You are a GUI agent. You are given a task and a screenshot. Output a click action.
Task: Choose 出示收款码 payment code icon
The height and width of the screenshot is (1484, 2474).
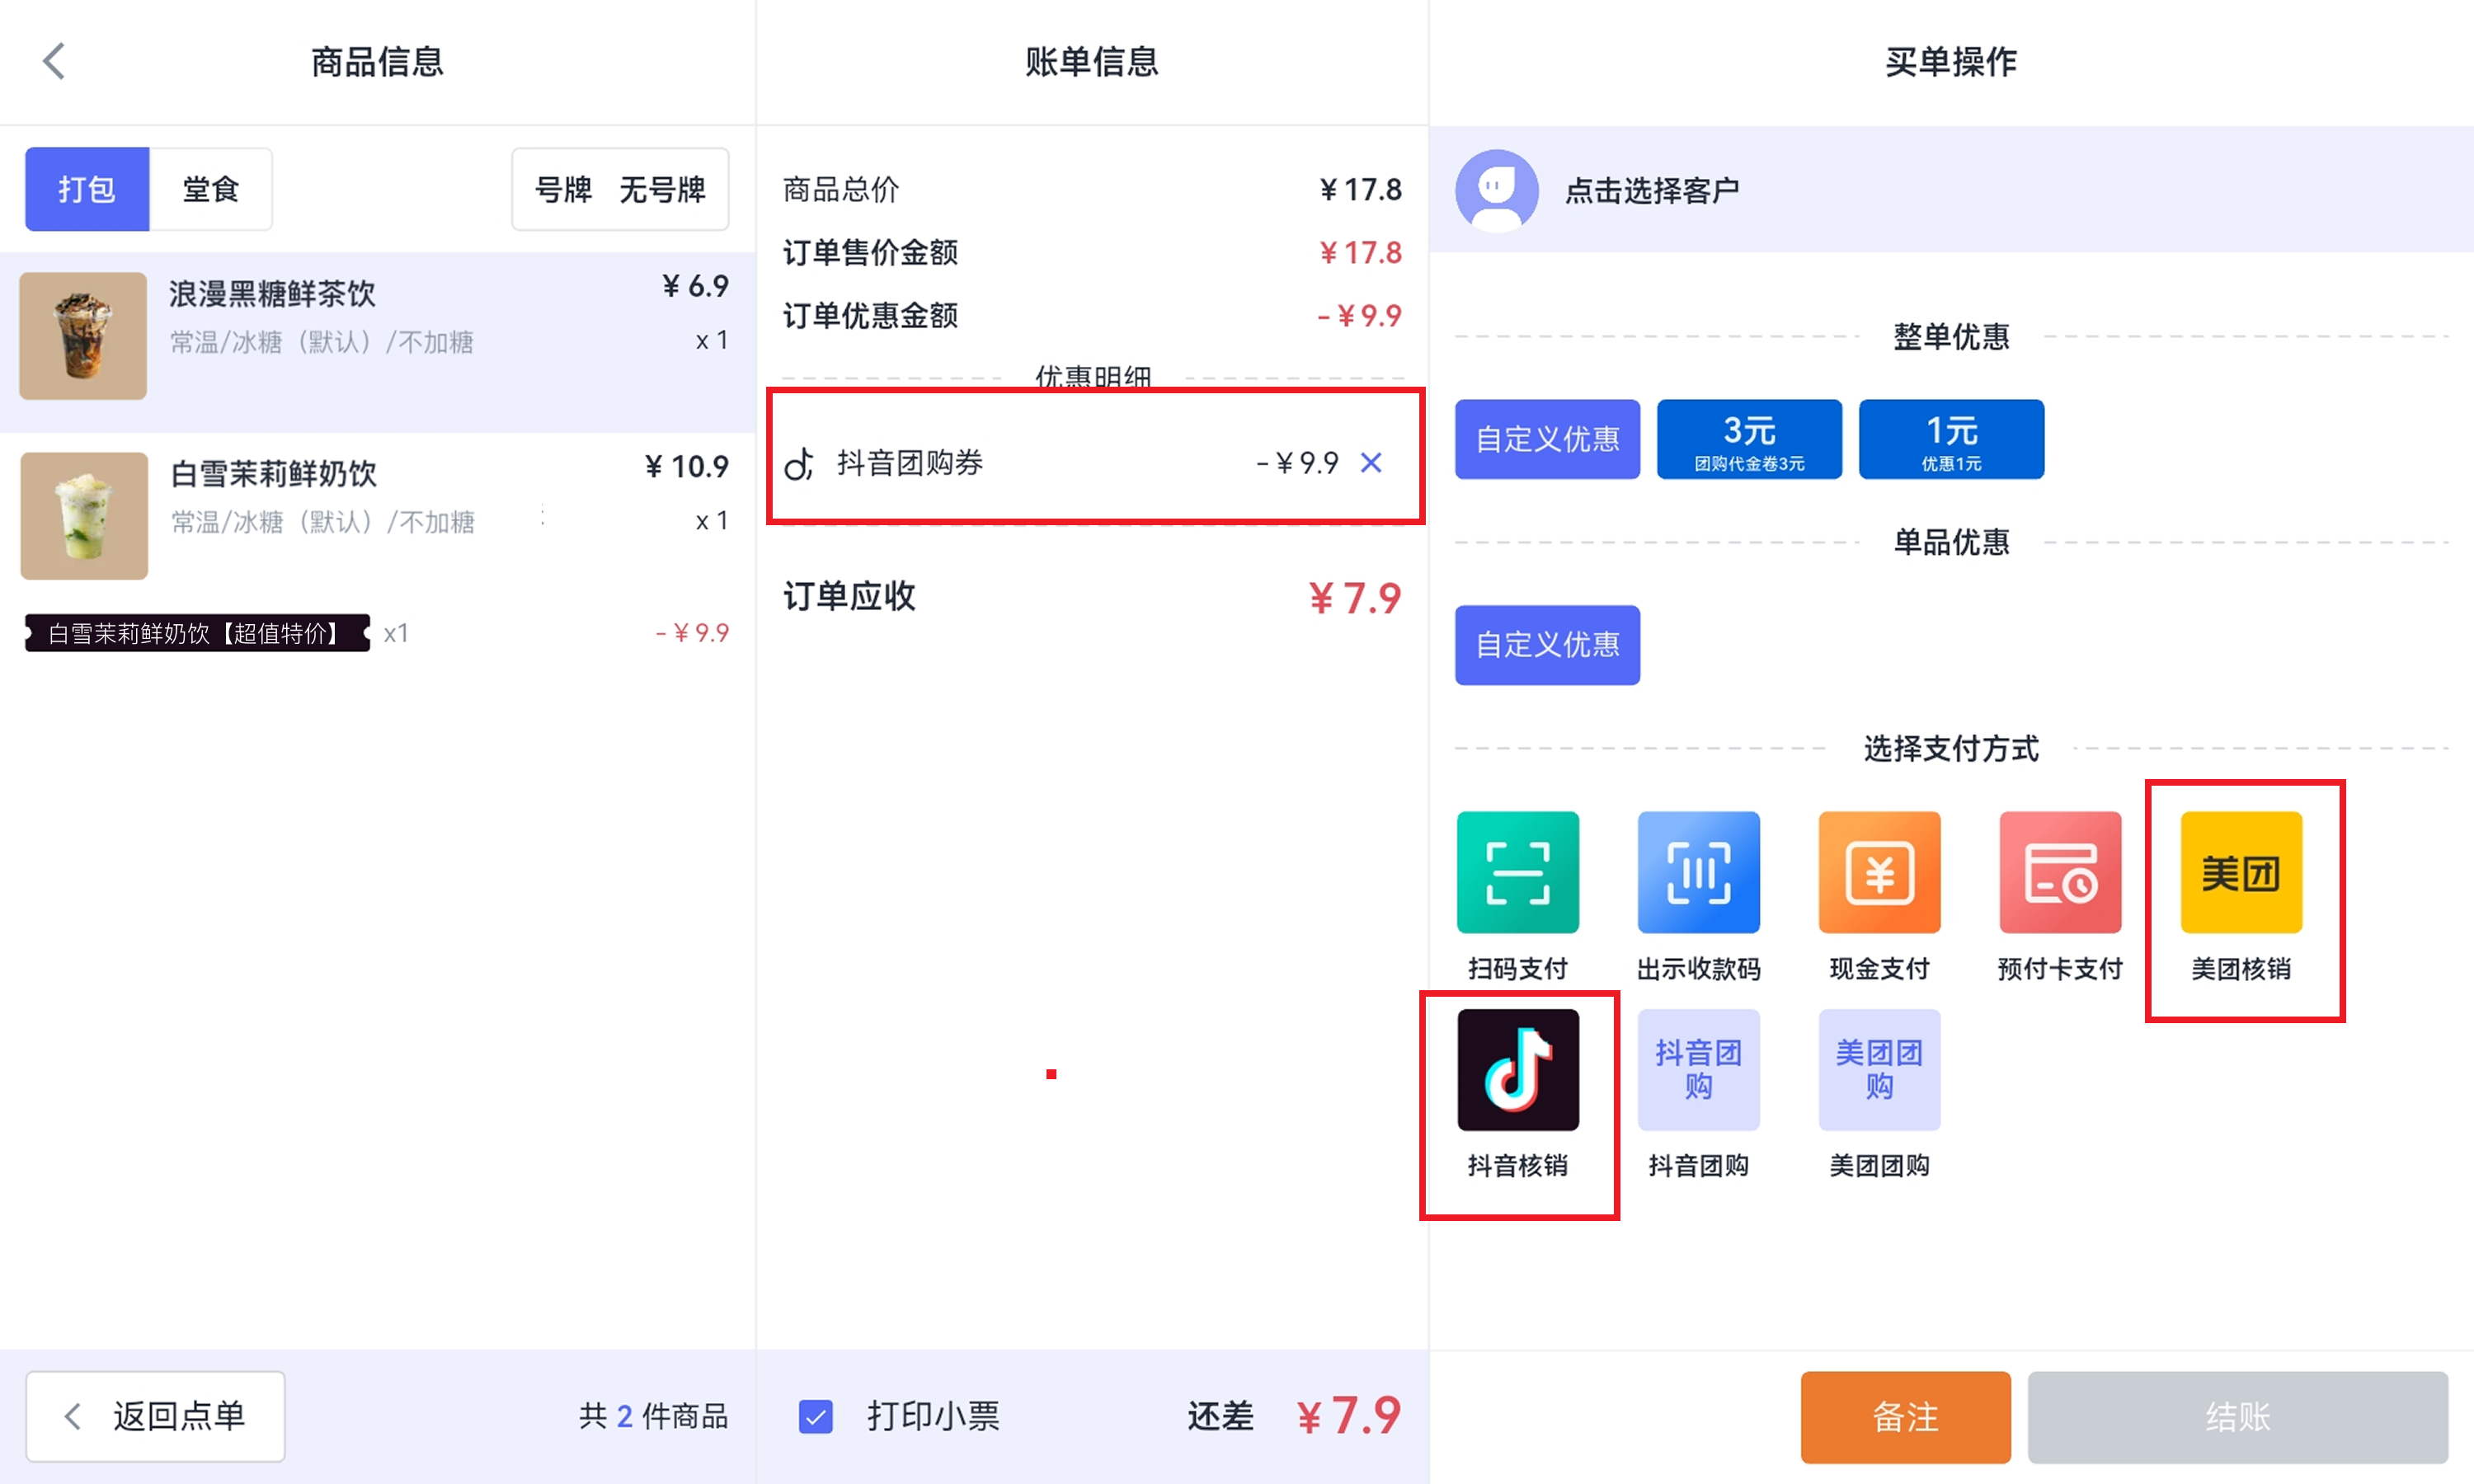[1698, 872]
